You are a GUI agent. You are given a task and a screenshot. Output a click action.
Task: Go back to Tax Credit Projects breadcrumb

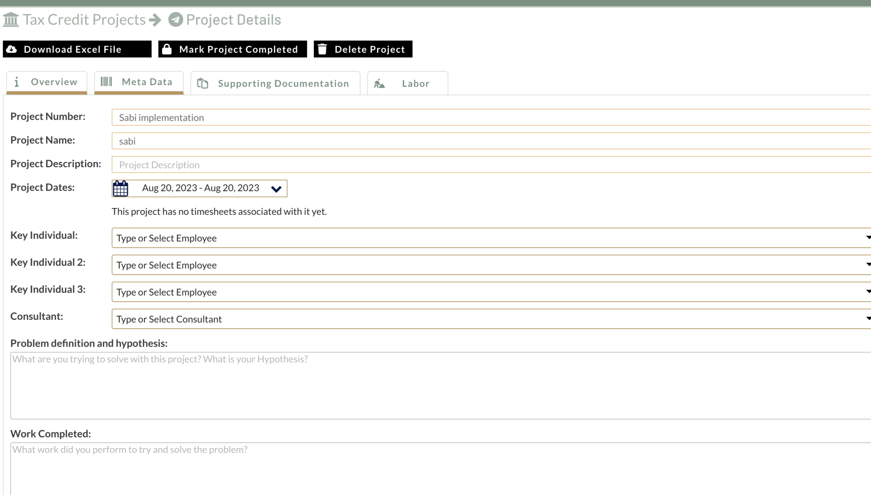pyautogui.click(x=84, y=20)
